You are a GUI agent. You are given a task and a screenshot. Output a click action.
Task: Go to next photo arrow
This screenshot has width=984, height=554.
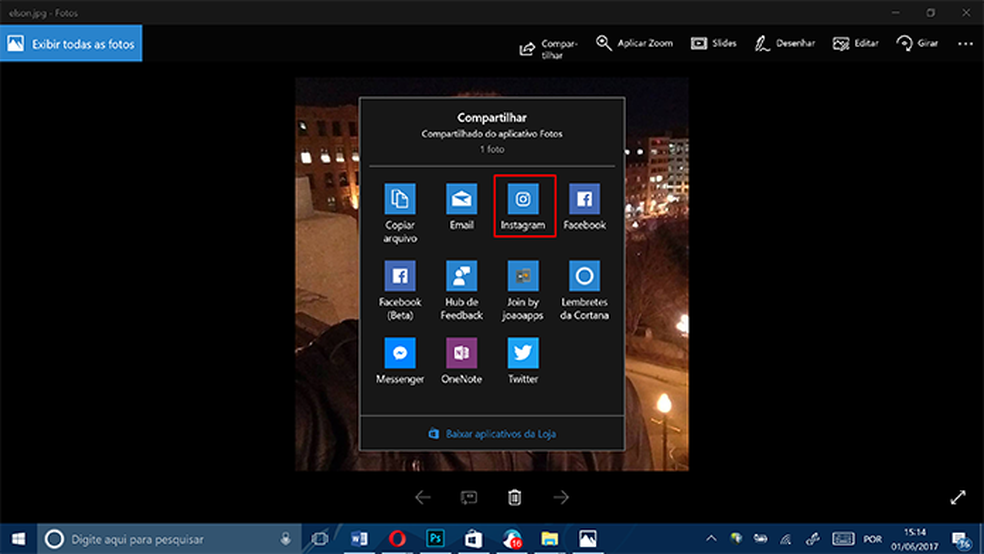pos(561,498)
